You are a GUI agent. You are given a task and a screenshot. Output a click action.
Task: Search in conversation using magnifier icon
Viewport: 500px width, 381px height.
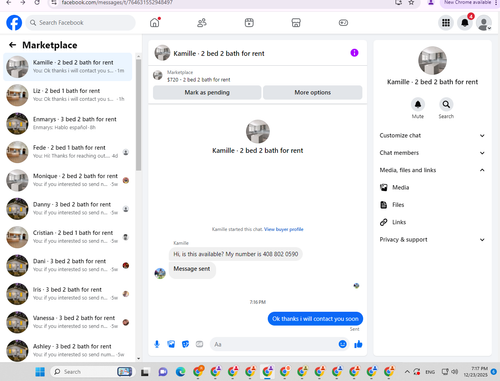click(446, 105)
